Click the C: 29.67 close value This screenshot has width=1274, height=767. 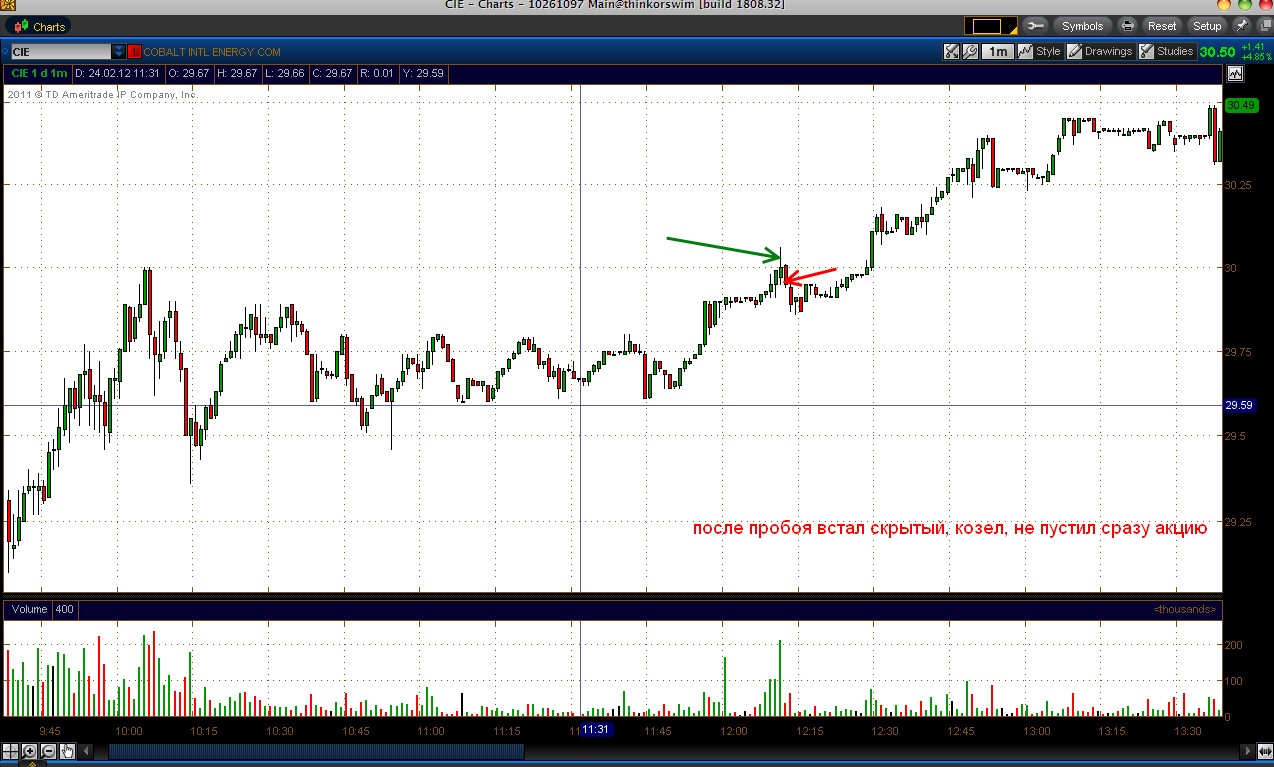pyautogui.click(x=332, y=73)
